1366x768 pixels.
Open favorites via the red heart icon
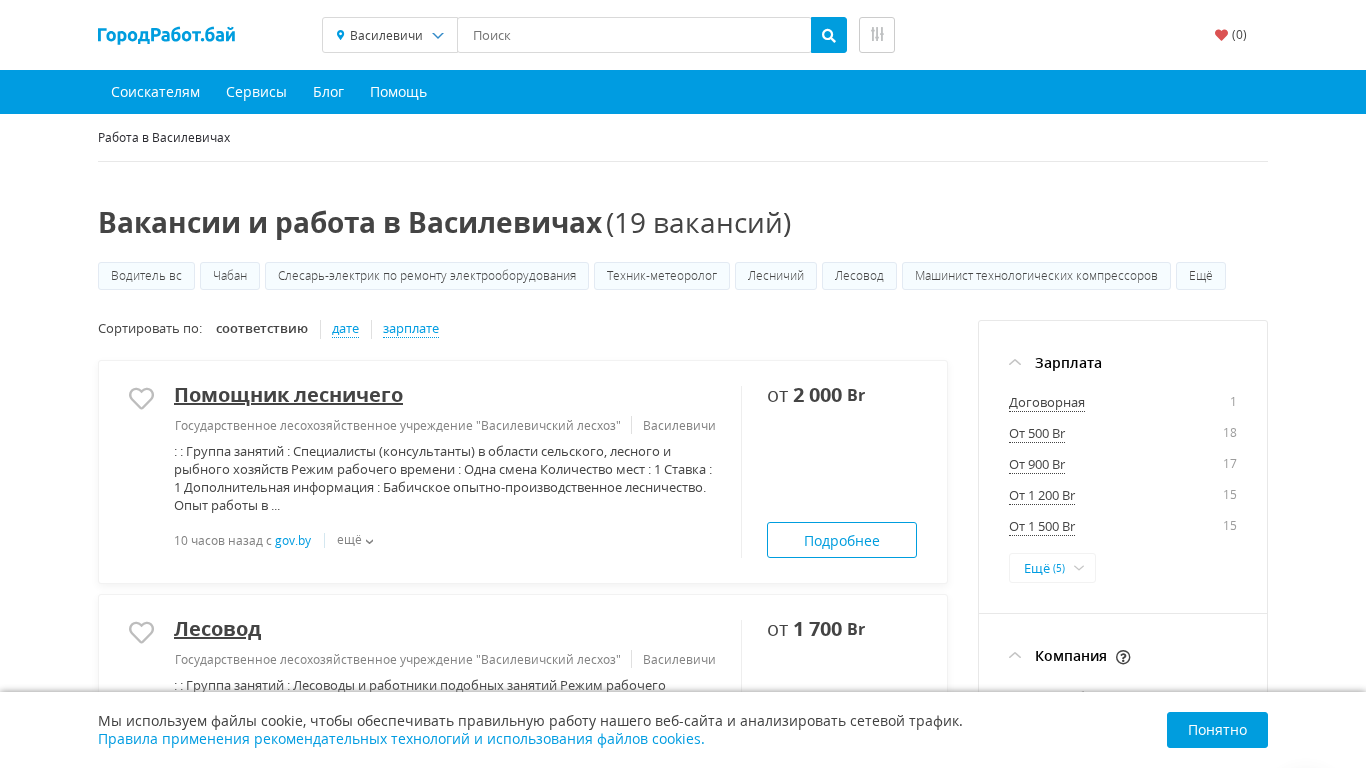coord(1221,35)
